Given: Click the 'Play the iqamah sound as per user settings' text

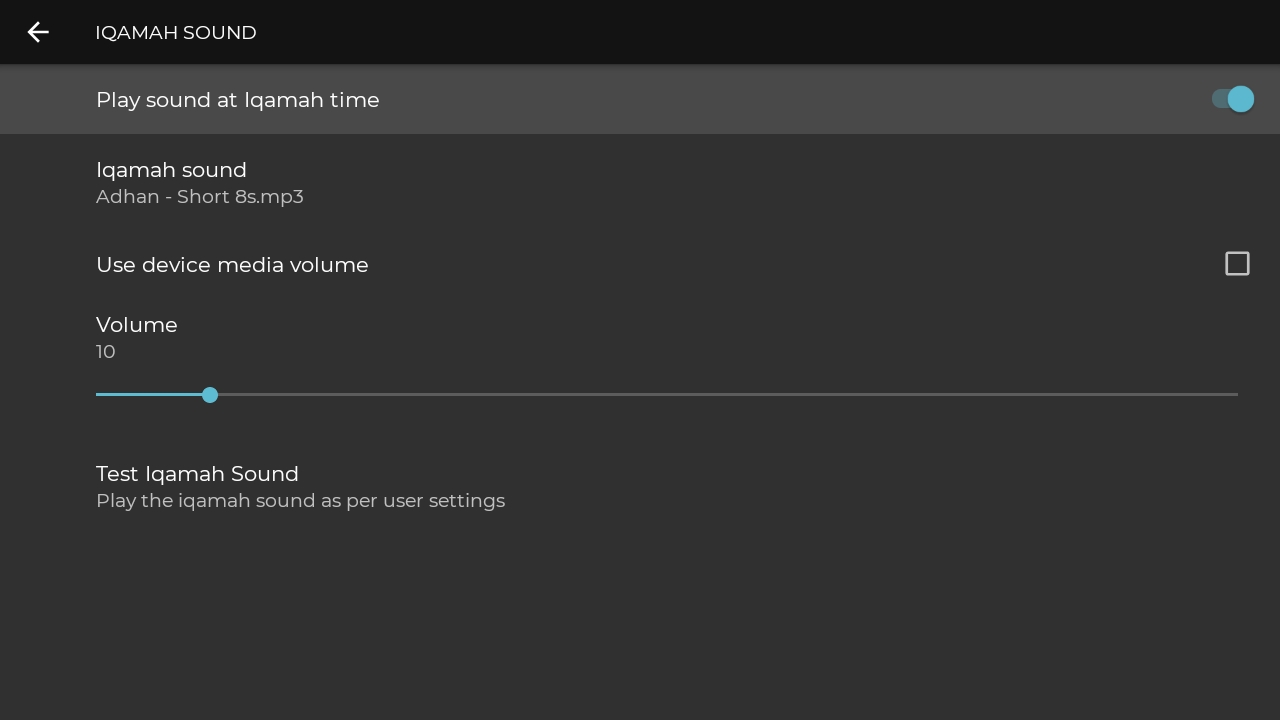Looking at the screenshot, I should pos(300,501).
